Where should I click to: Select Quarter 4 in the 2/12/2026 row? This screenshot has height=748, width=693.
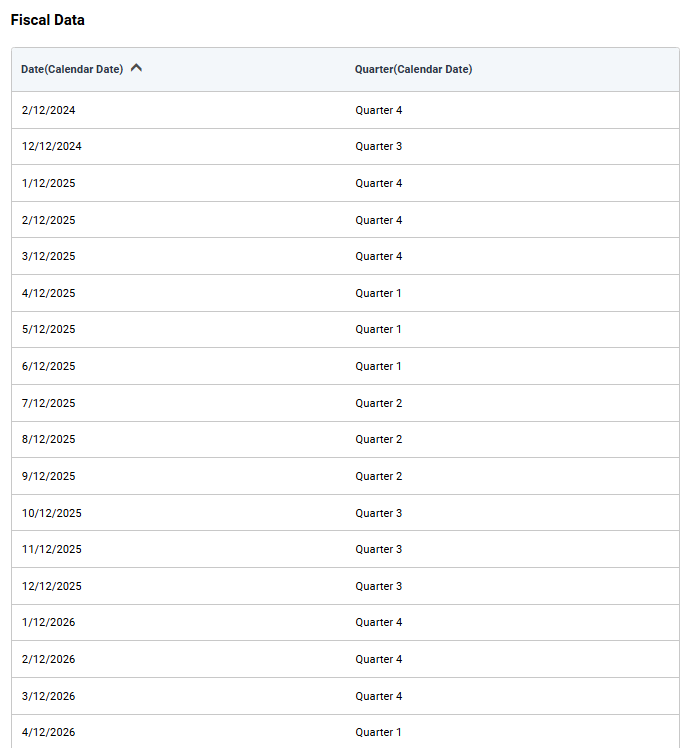click(378, 660)
